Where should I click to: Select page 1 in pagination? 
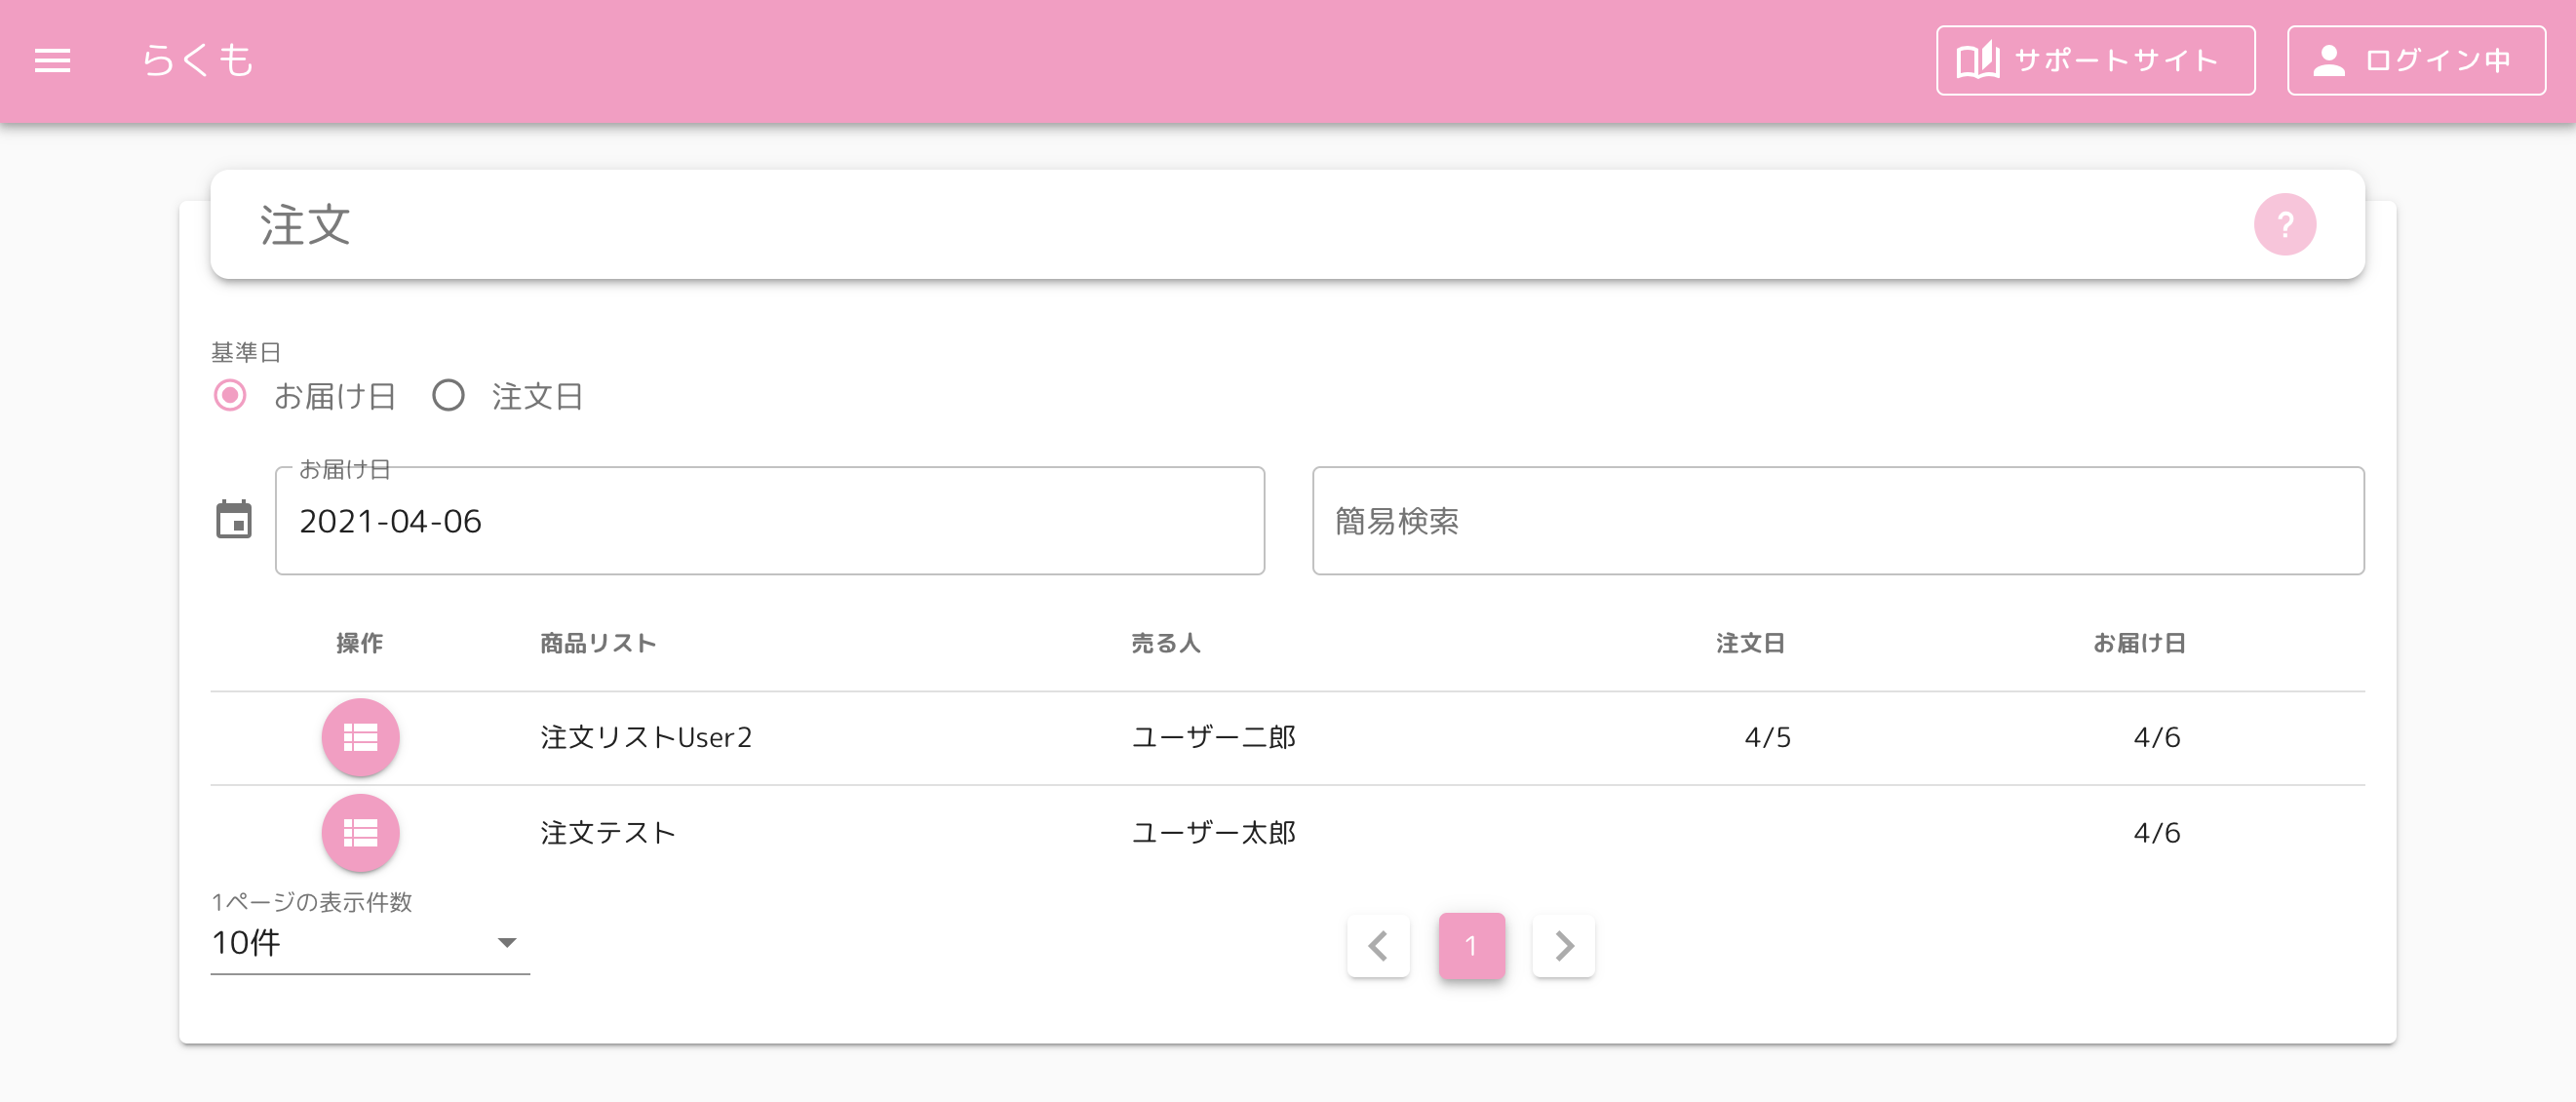1471,945
